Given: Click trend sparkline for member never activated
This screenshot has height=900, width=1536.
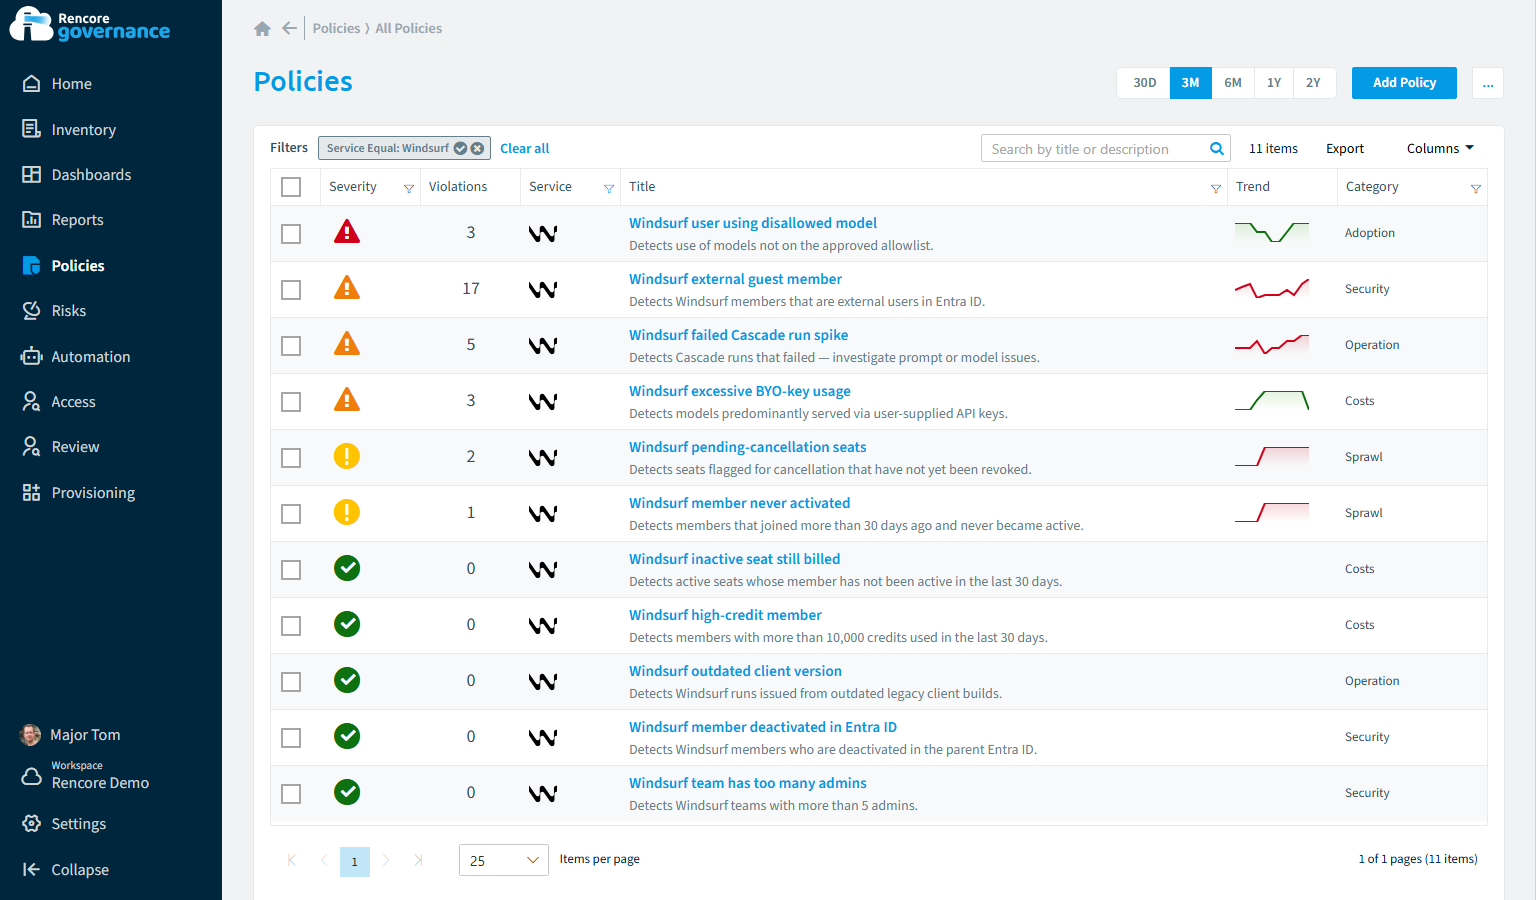Looking at the screenshot, I should pyautogui.click(x=1272, y=513).
